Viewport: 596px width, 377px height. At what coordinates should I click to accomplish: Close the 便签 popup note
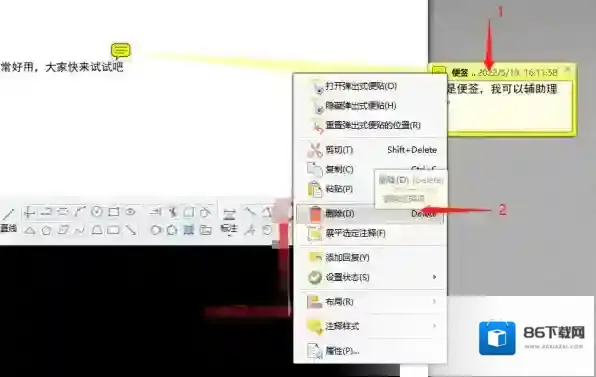(x=567, y=69)
